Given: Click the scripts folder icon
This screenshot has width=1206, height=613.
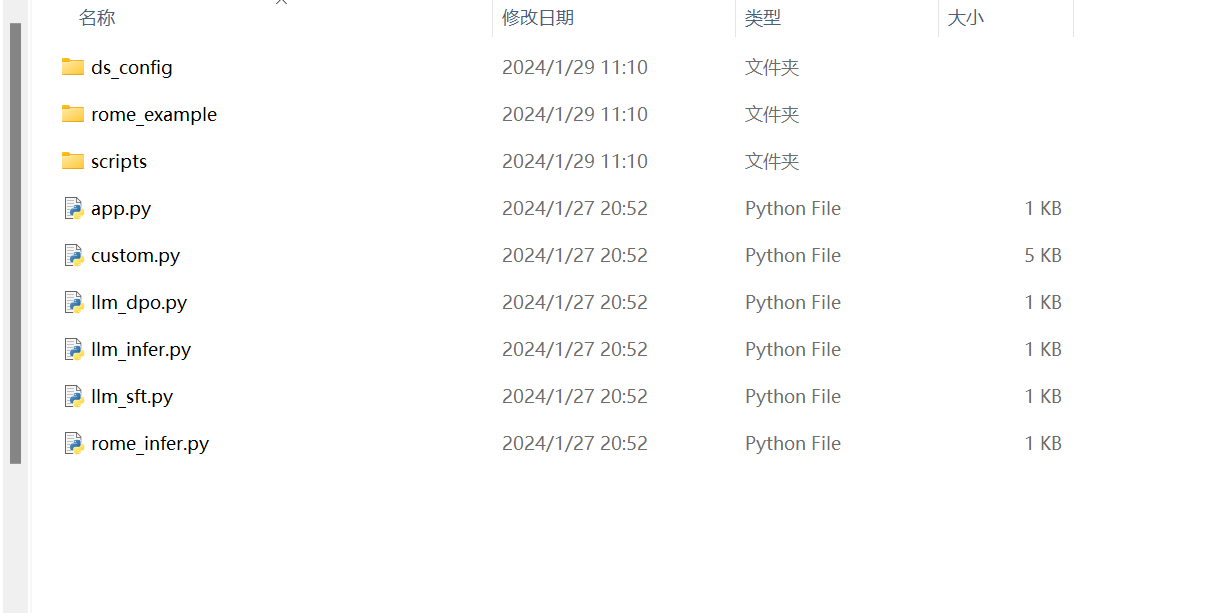Looking at the screenshot, I should (x=71, y=161).
